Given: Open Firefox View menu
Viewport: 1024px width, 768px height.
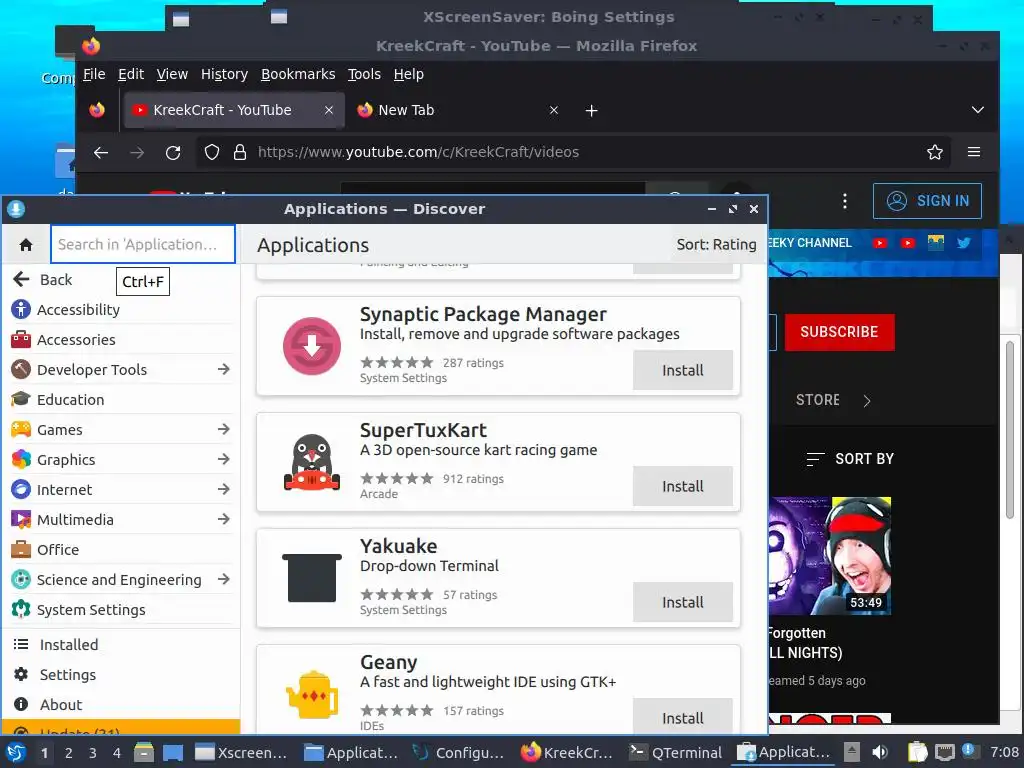Looking at the screenshot, I should click(x=172, y=74).
